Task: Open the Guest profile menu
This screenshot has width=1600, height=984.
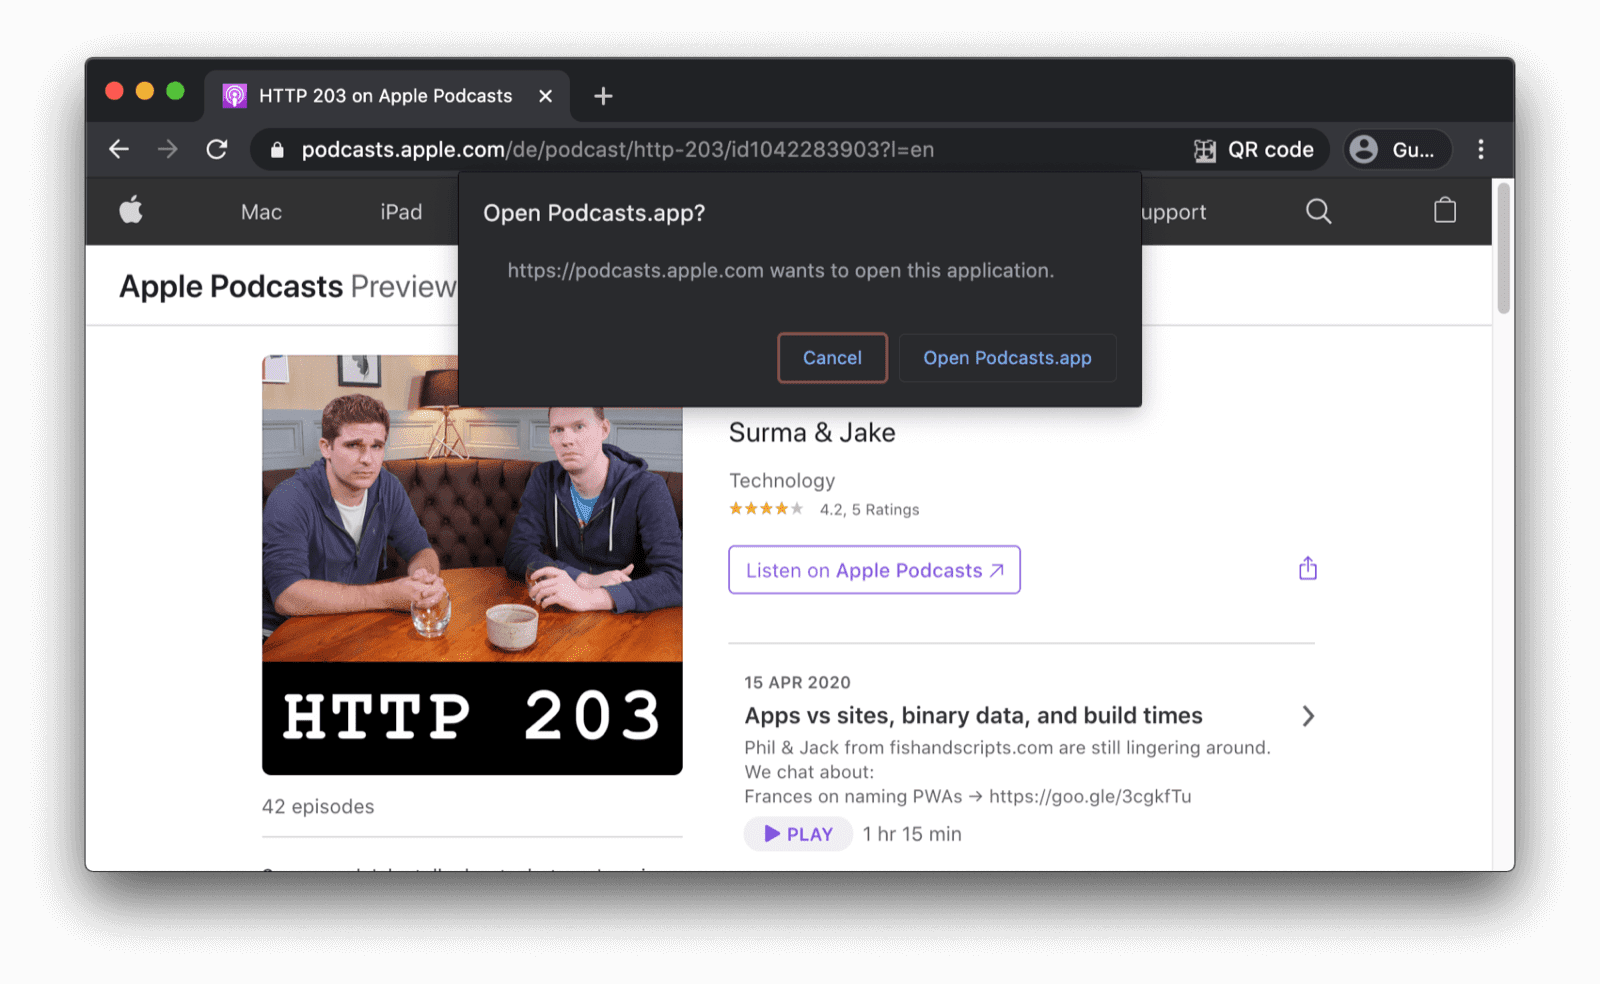Action: (x=1397, y=149)
